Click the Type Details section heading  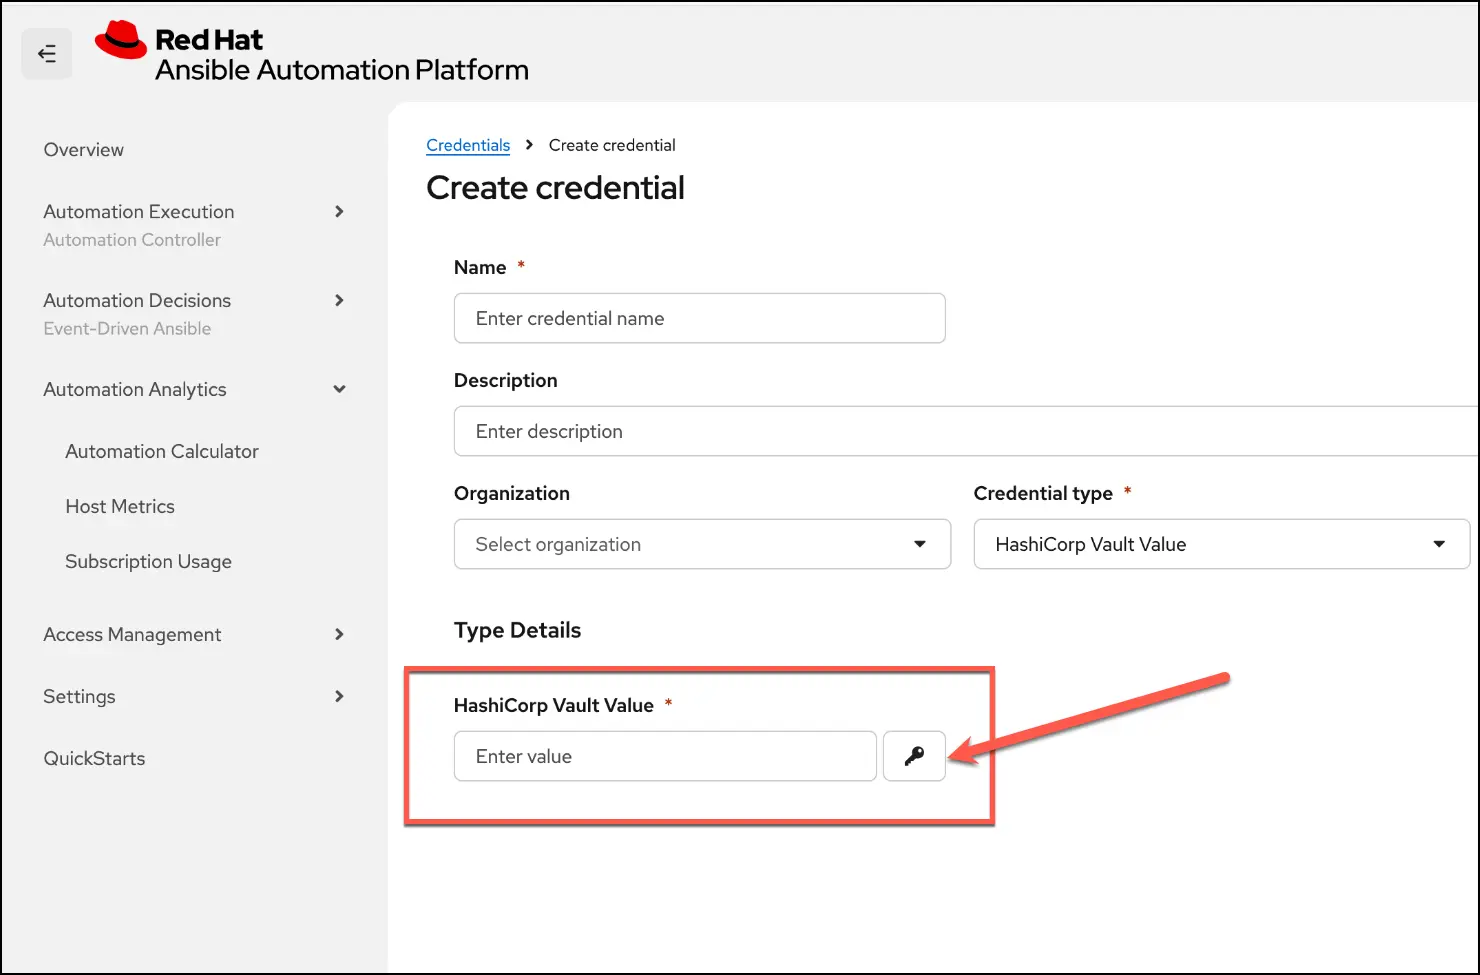point(517,630)
